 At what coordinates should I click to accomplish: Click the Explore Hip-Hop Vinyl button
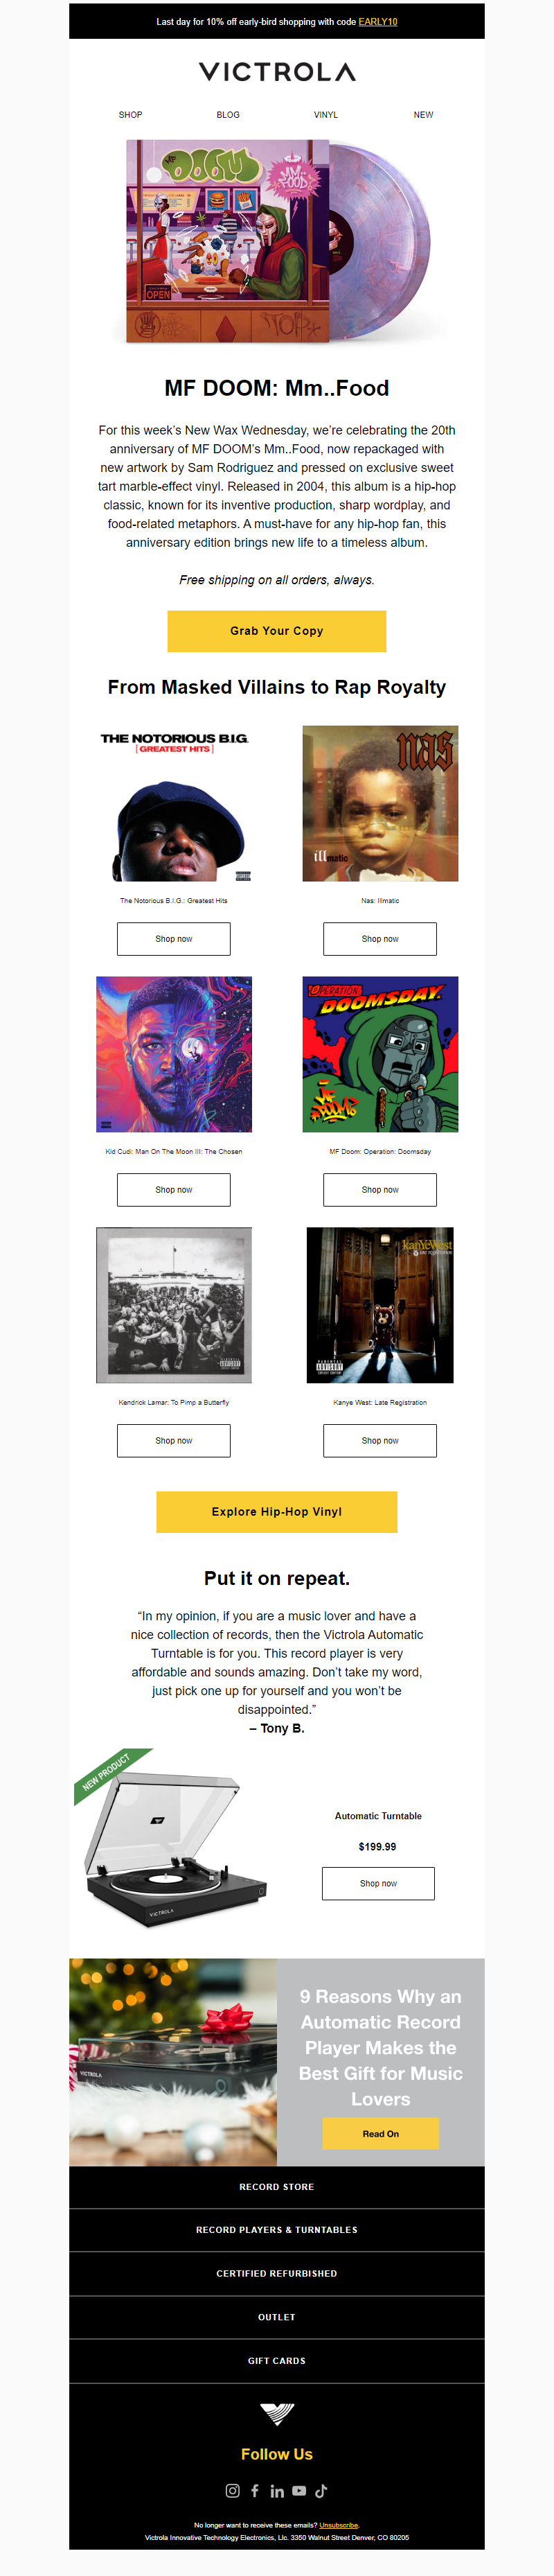(277, 1511)
